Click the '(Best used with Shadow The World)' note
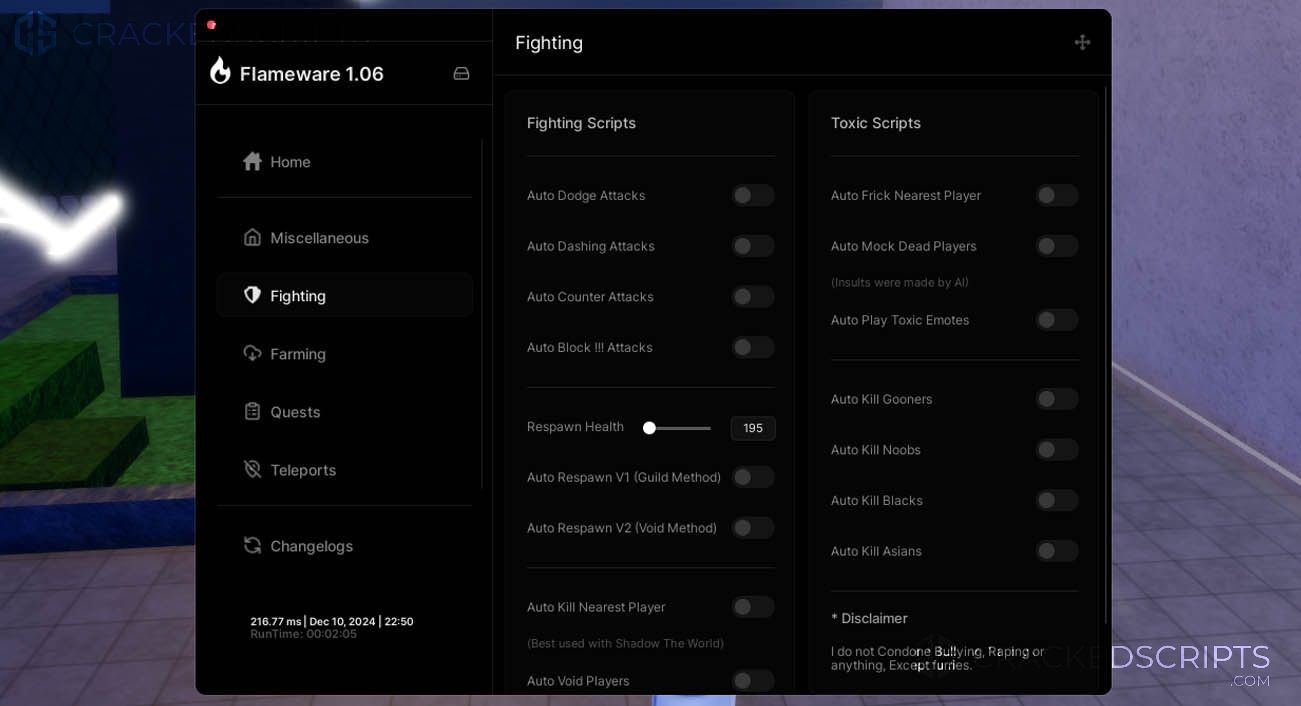 (x=625, y=643)
